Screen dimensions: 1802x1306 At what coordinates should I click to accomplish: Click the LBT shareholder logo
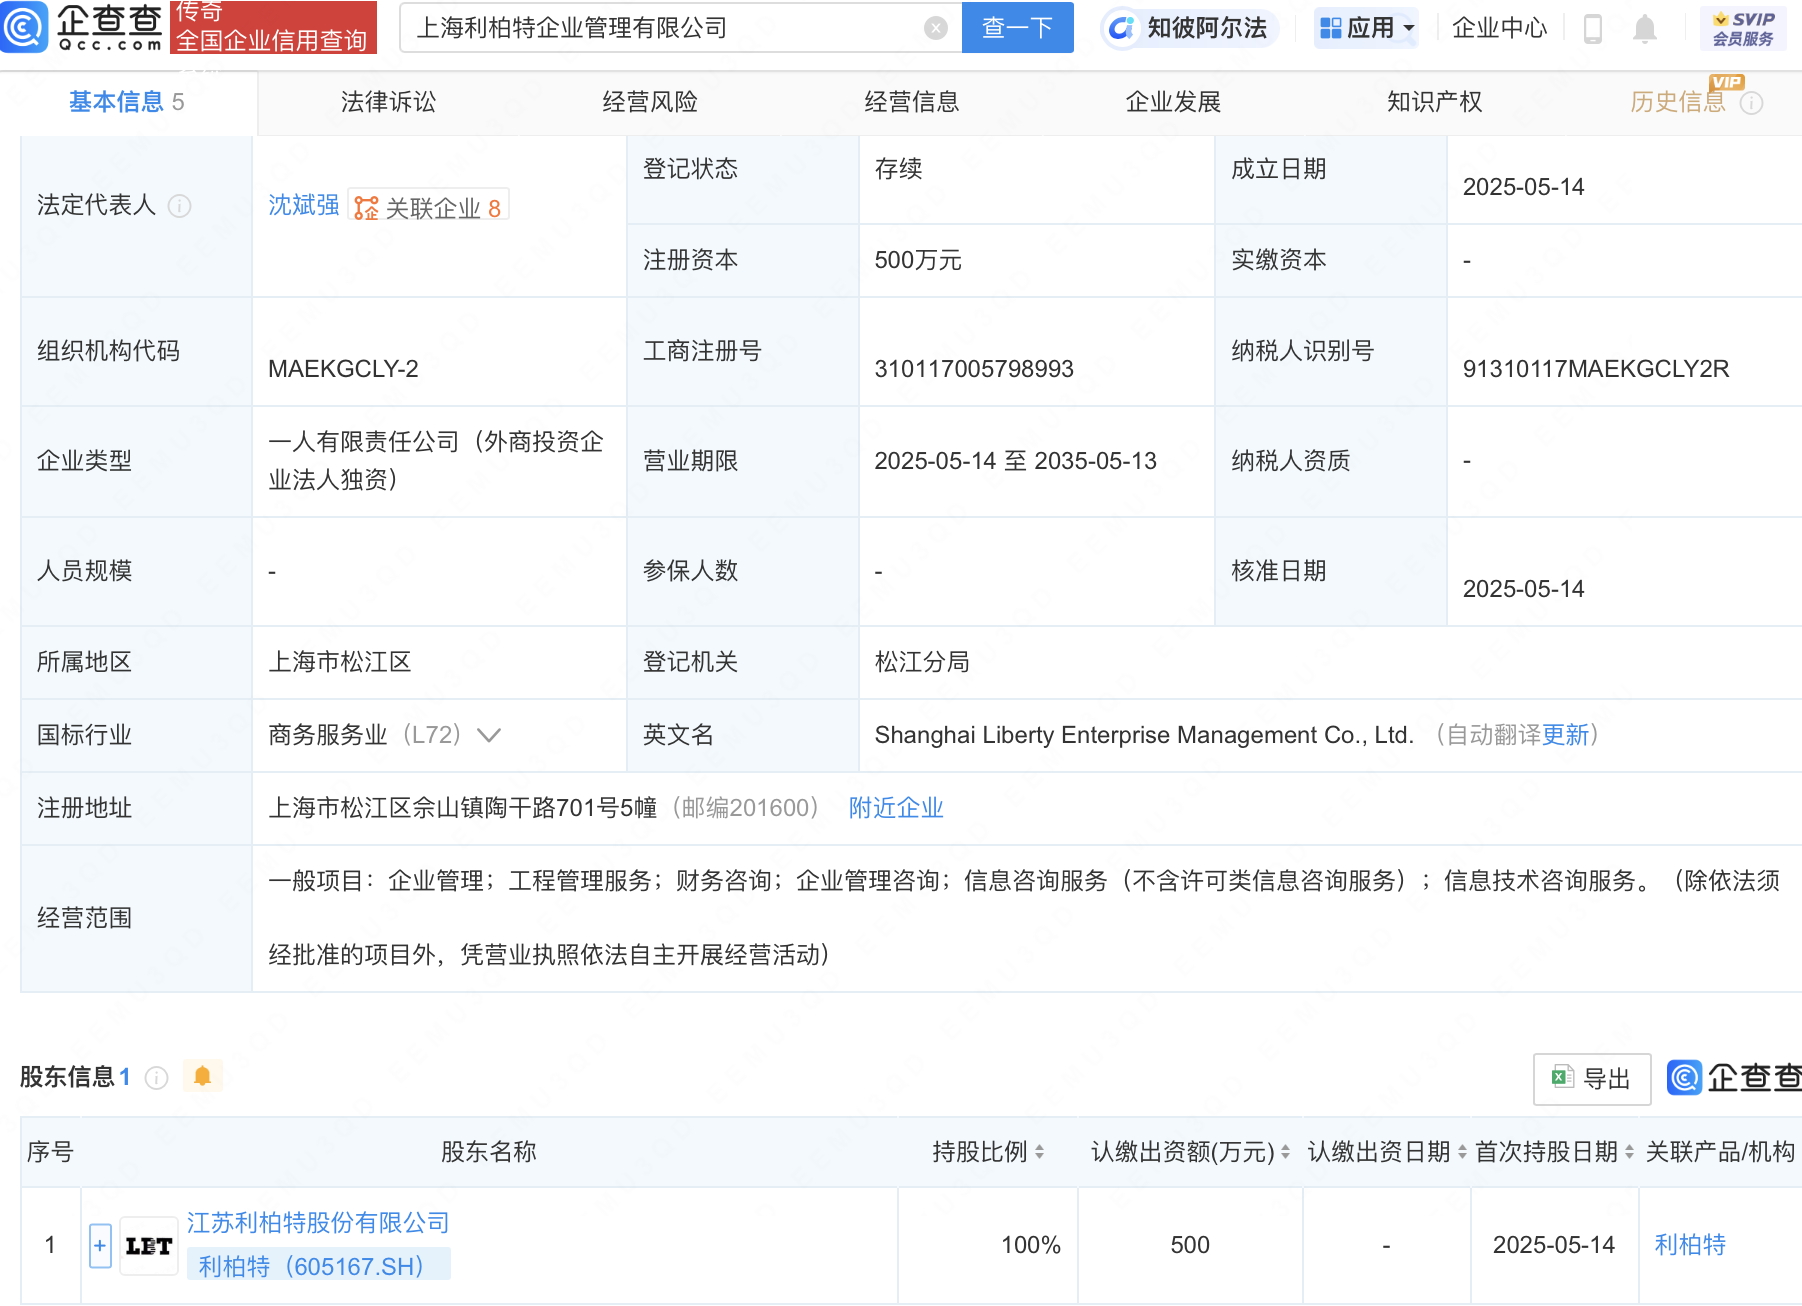(148, 1246)
